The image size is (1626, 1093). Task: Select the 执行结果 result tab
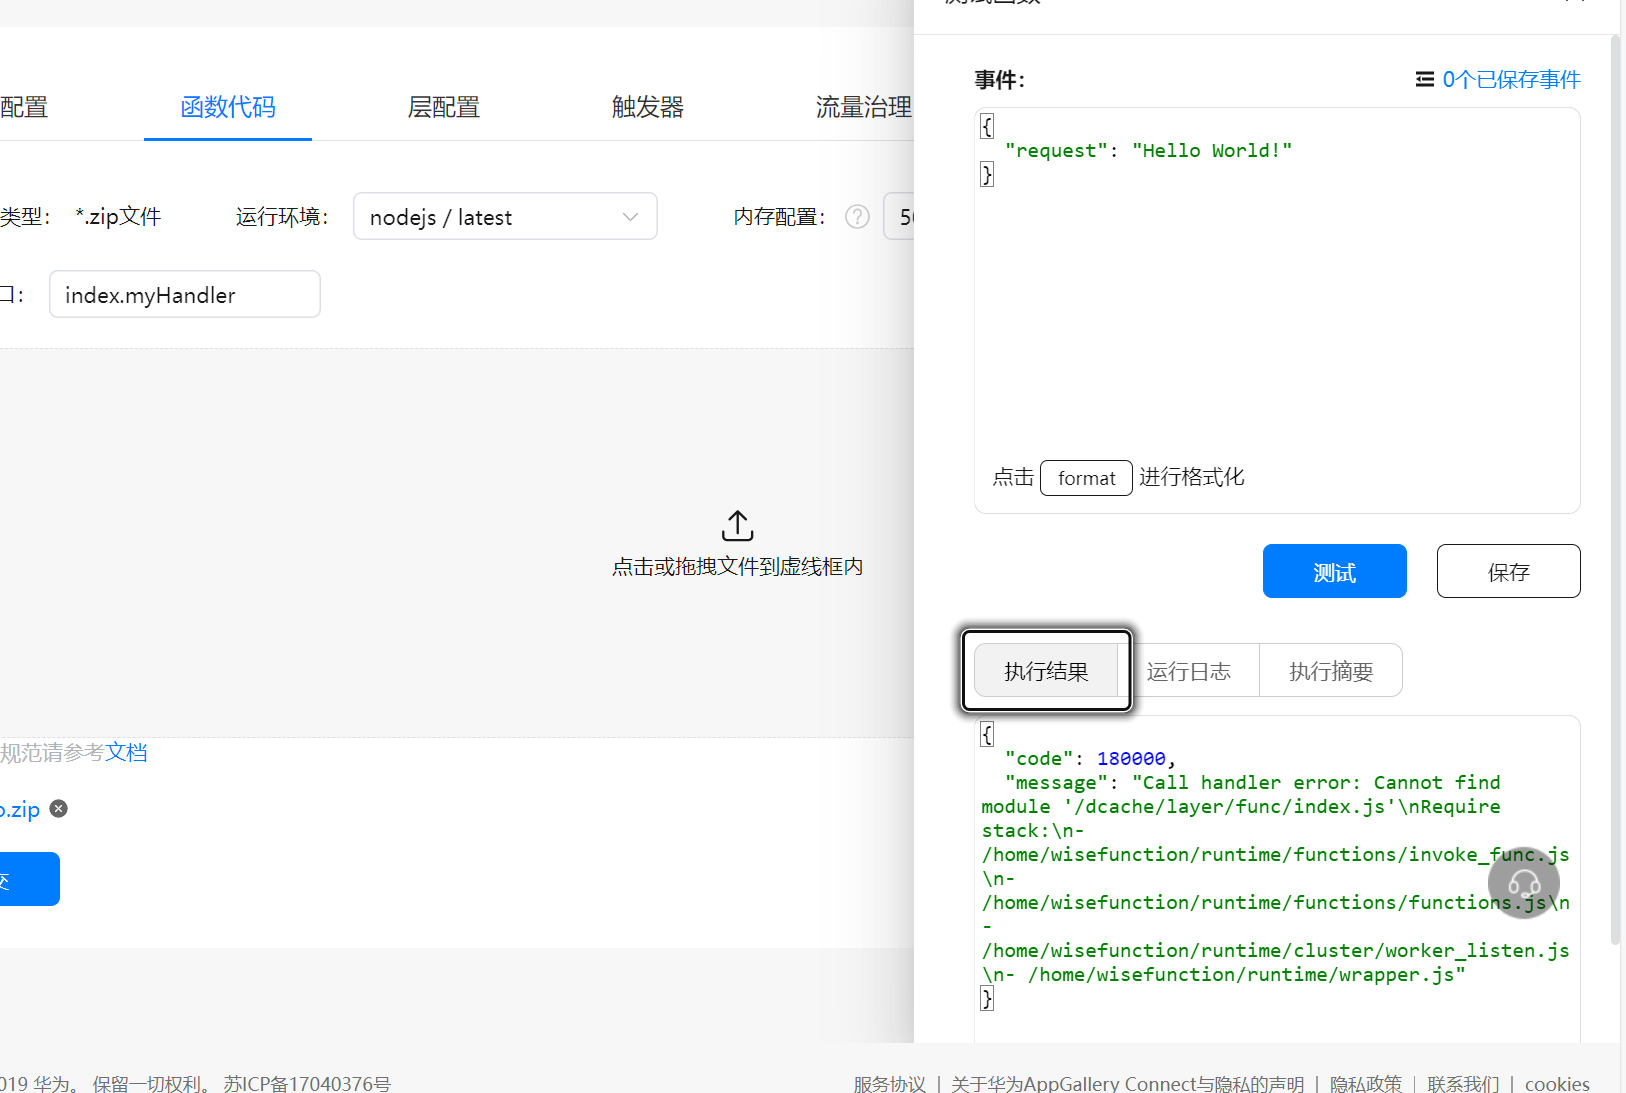(x=1046, y=671)
